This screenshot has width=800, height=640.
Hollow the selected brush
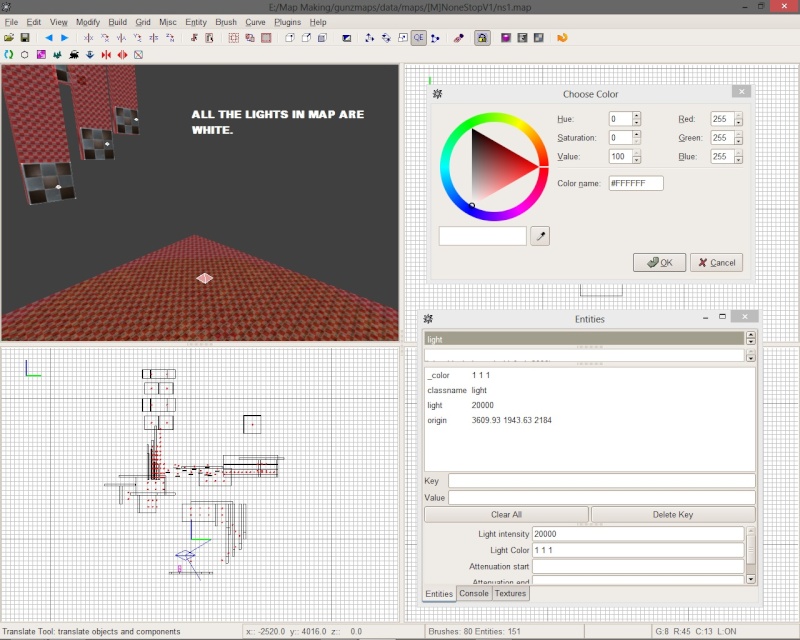[x=266, y=38]
